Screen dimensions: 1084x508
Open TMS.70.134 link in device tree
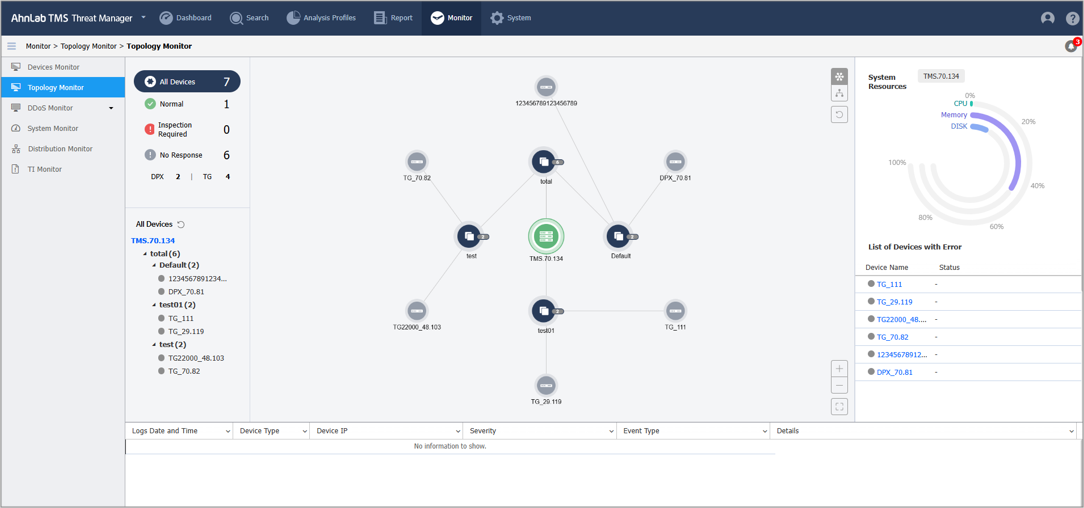coord(153,241)
